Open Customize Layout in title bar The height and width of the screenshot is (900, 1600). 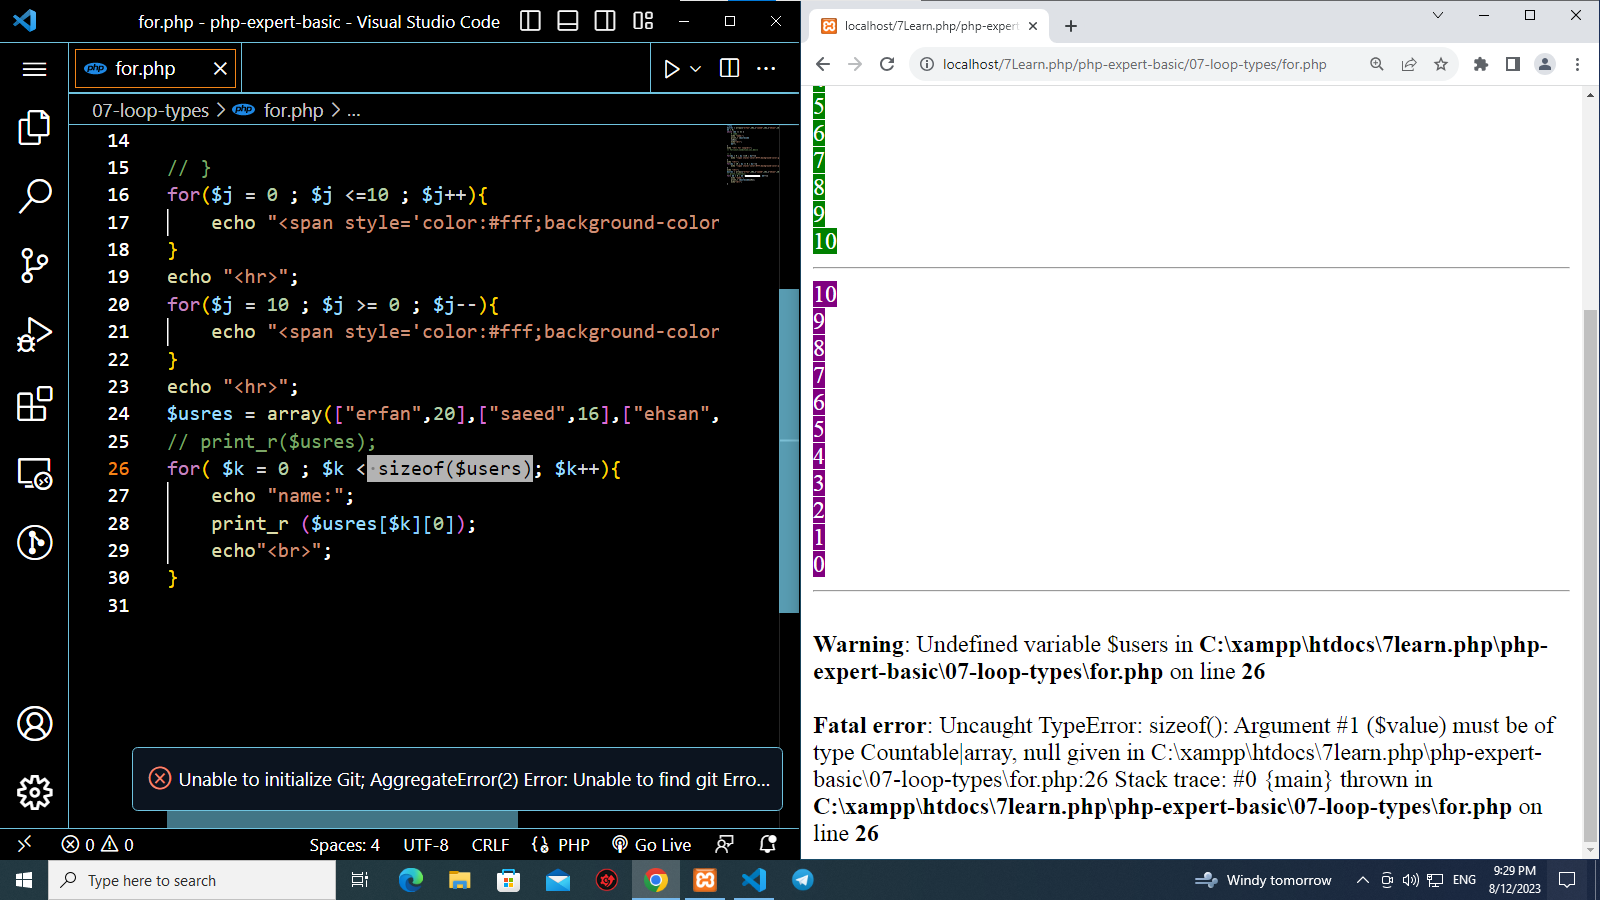pyautogui.click(x=643, y=21)
